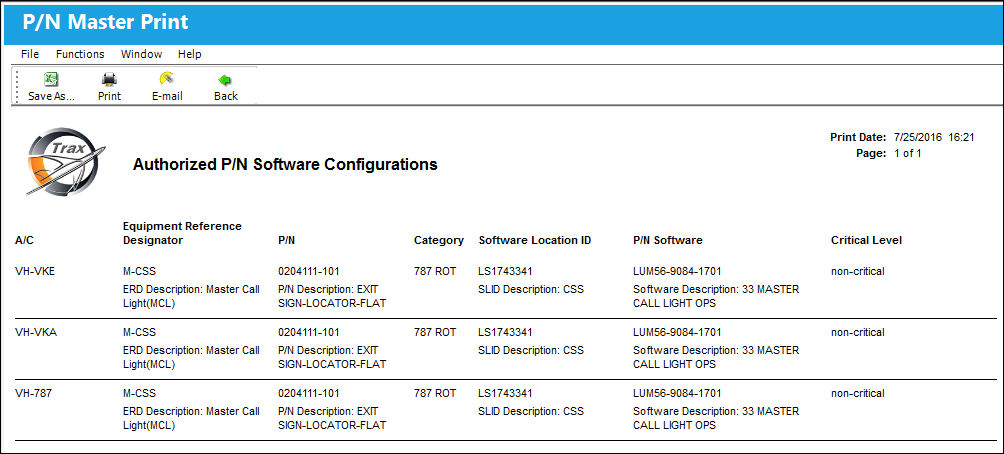1004x454 pixels.
Task: Open the Help menu
Action: tap(190, 54)
